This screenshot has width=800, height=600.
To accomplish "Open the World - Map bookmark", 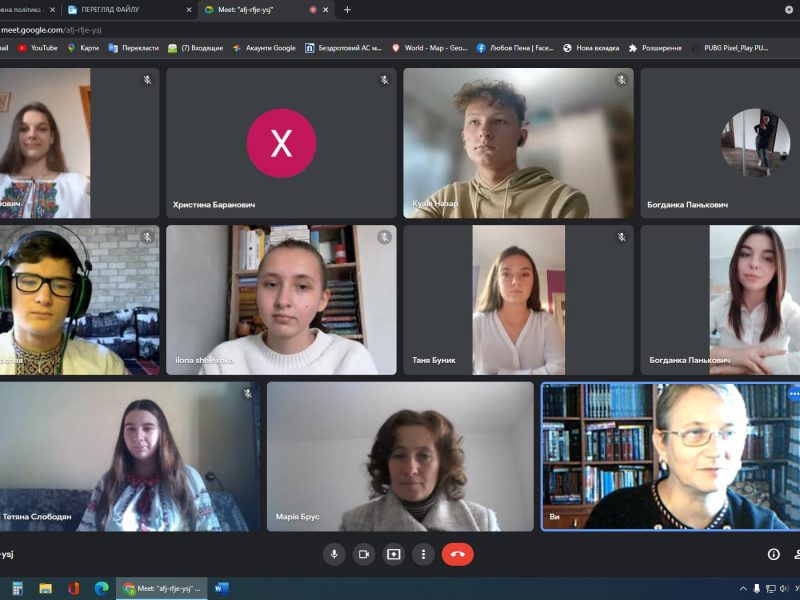I will click(430, 47).
